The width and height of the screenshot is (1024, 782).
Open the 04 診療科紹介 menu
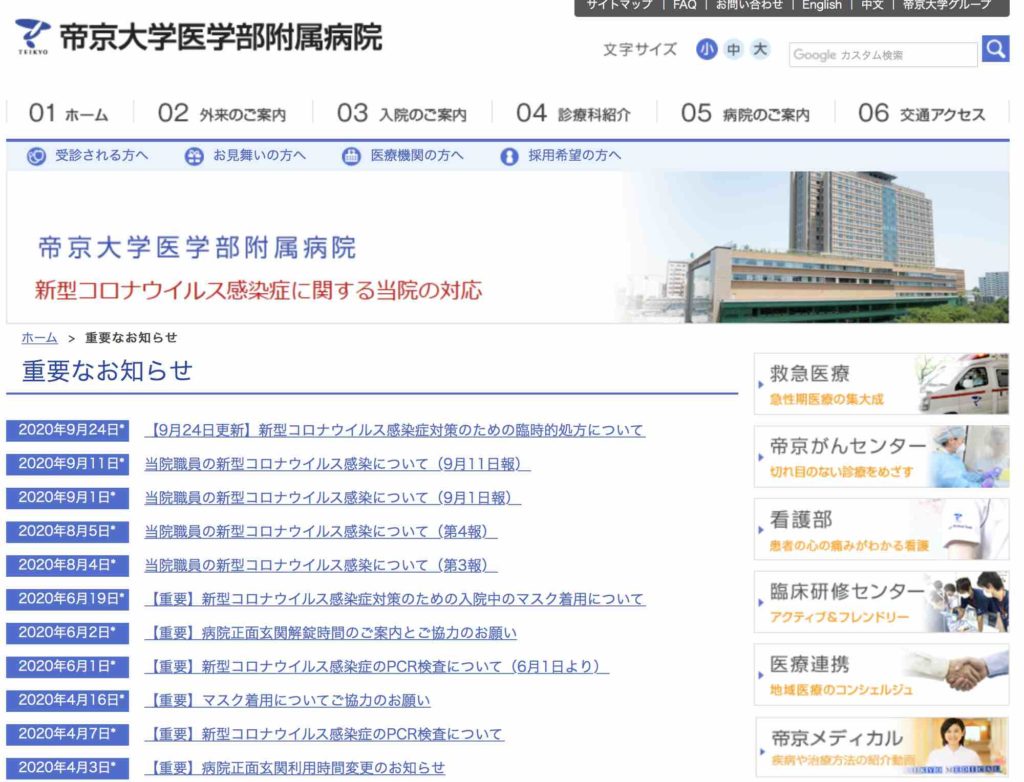[573, 113]
